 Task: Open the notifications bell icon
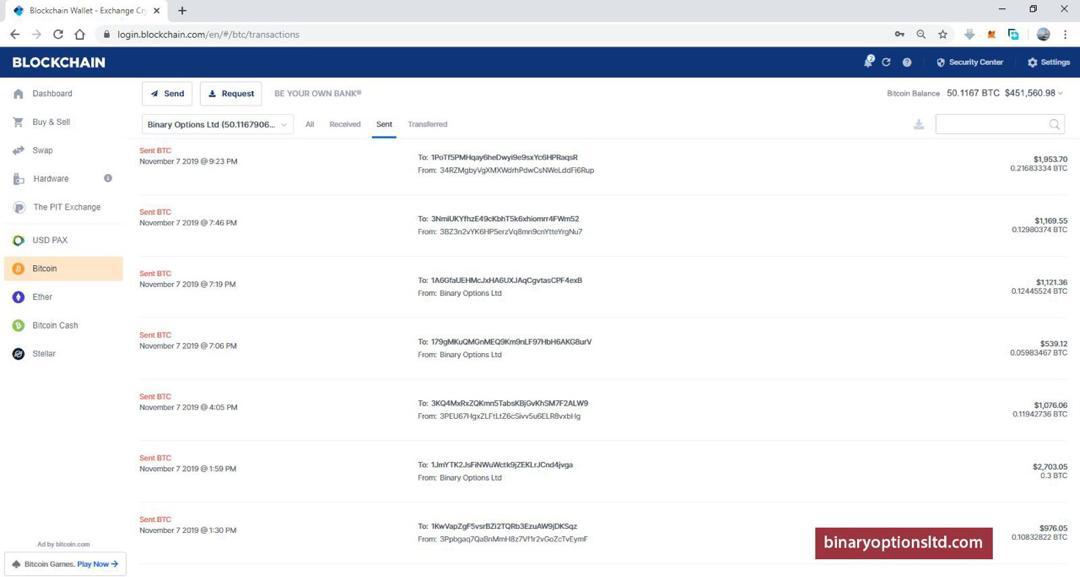click(x=869, y=61)
